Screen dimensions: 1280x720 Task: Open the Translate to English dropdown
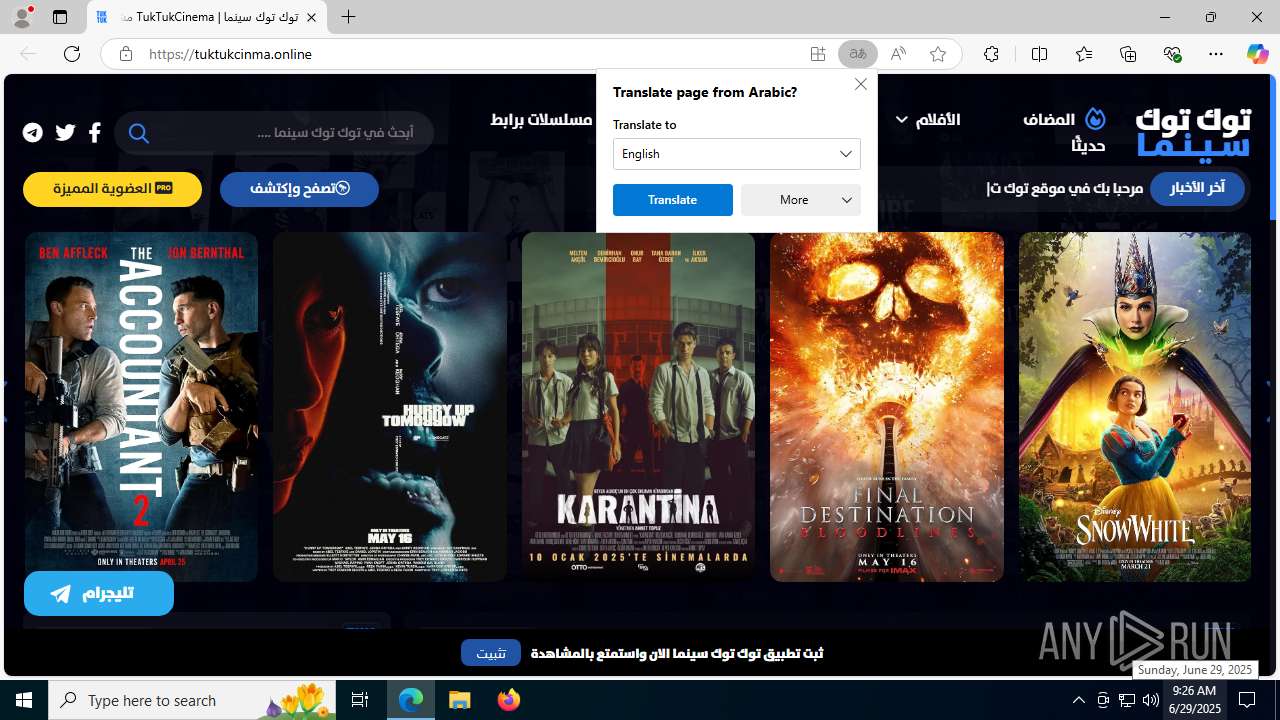[737, 154]
